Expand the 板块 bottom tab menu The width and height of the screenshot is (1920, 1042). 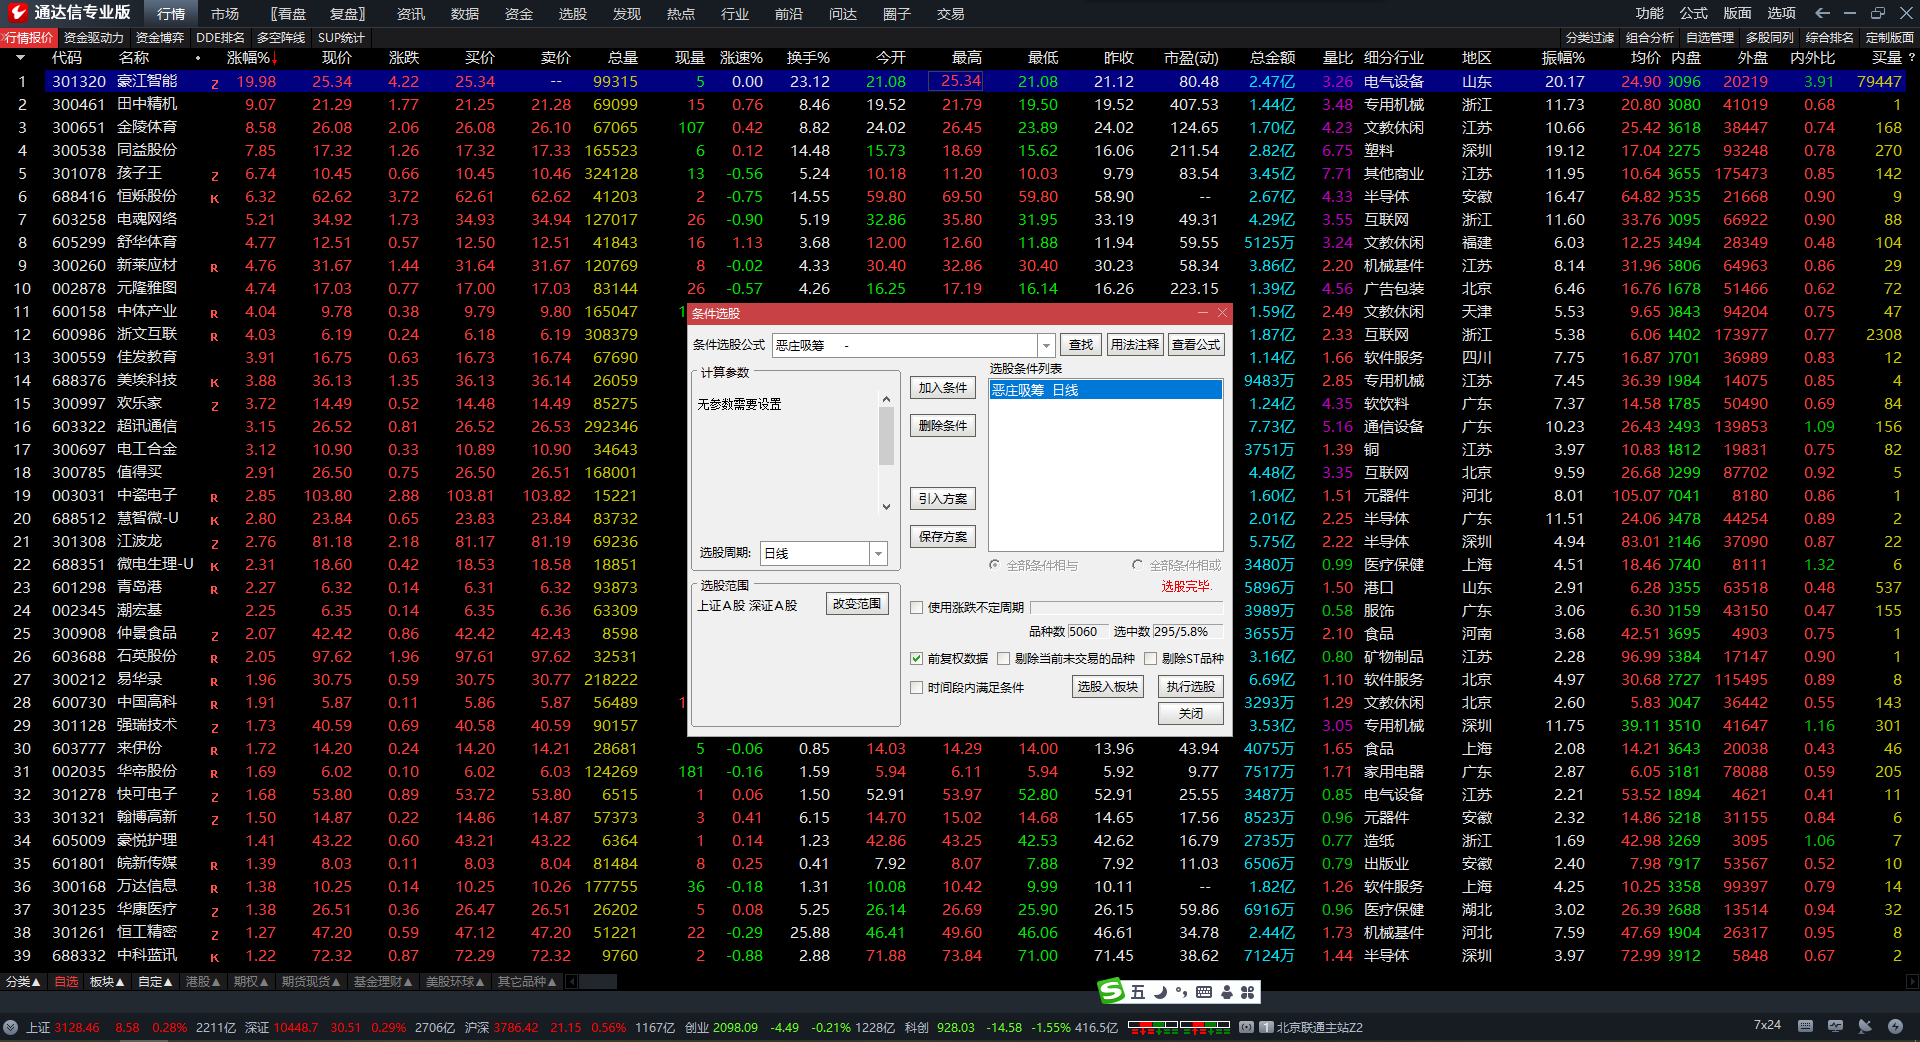[x=107, y=982]
